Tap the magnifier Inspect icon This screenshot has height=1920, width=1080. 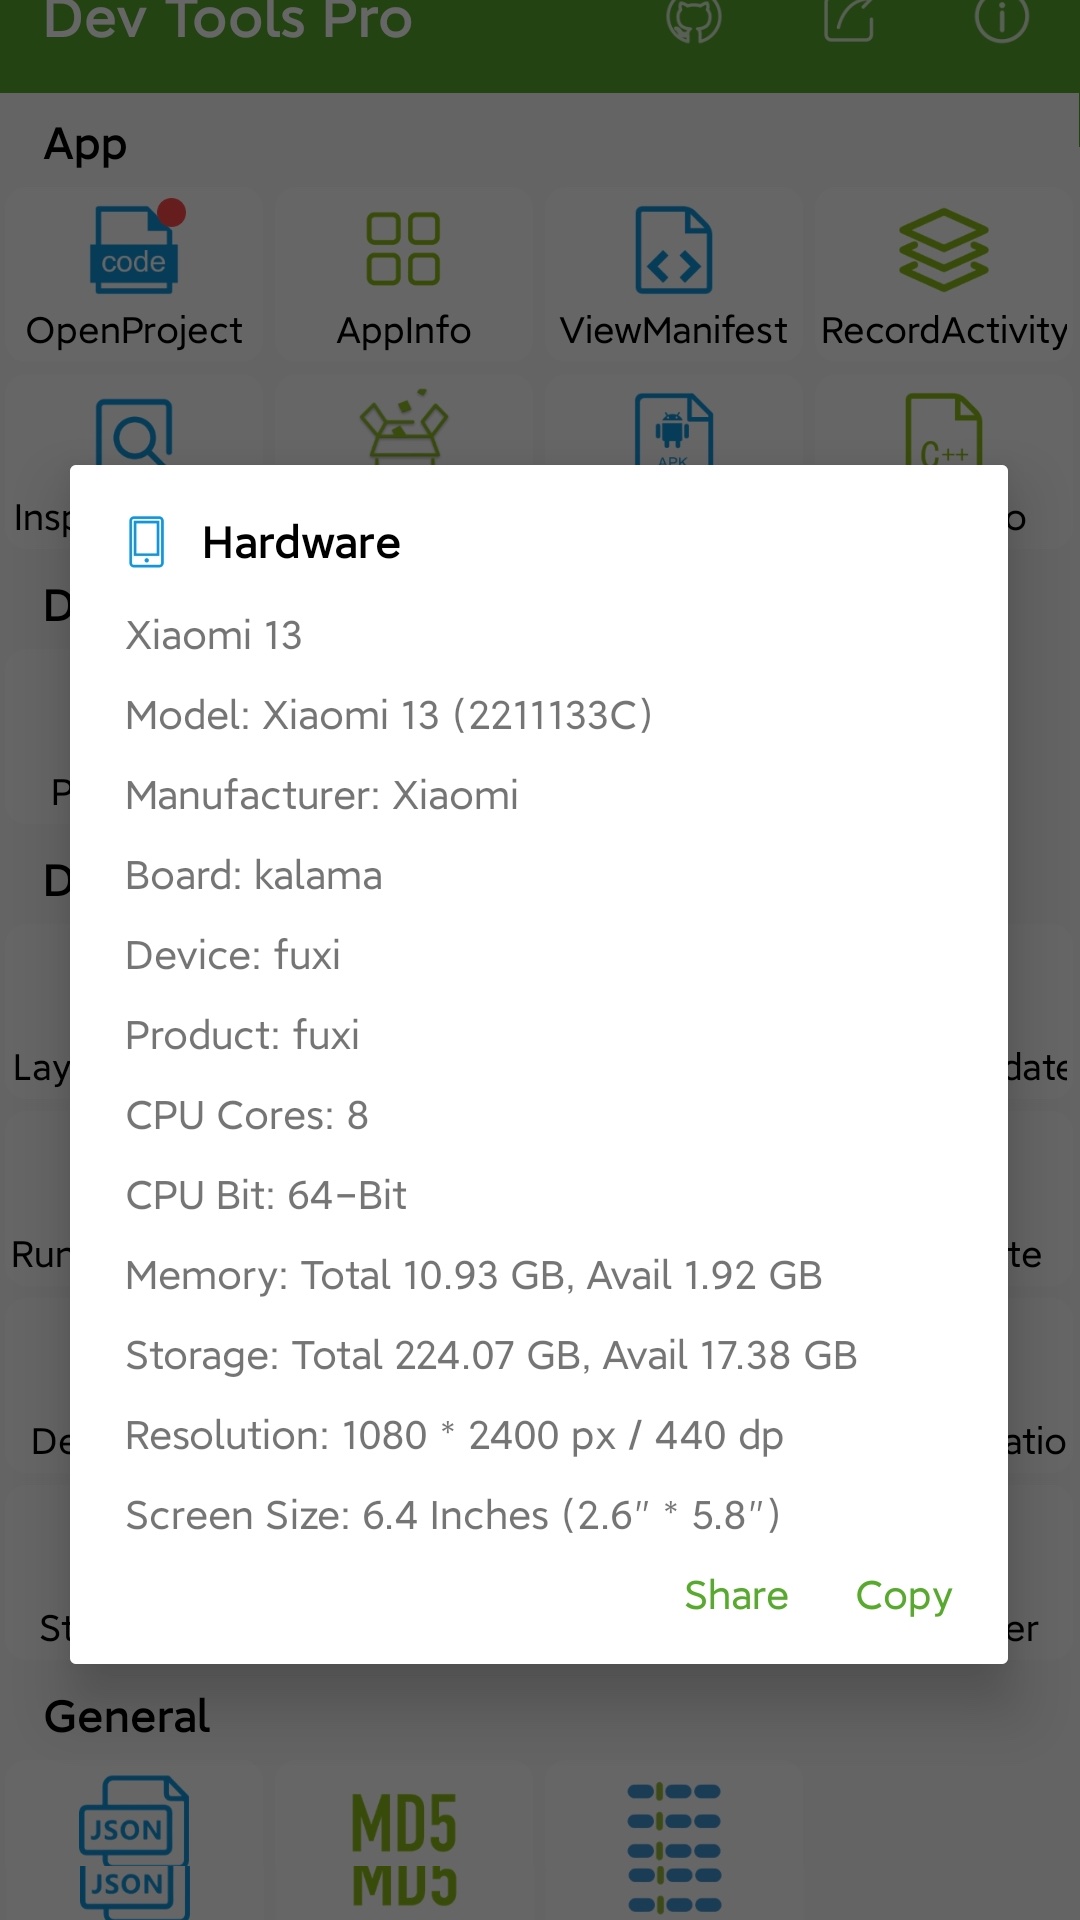coord(135,432)
